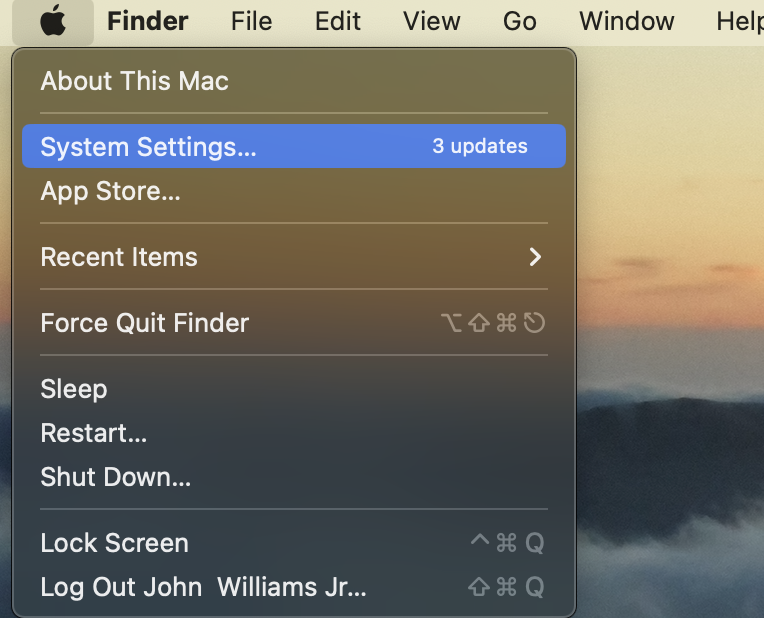Select Shut Down option
The image size is (764, 618).
tap(294, 477)
